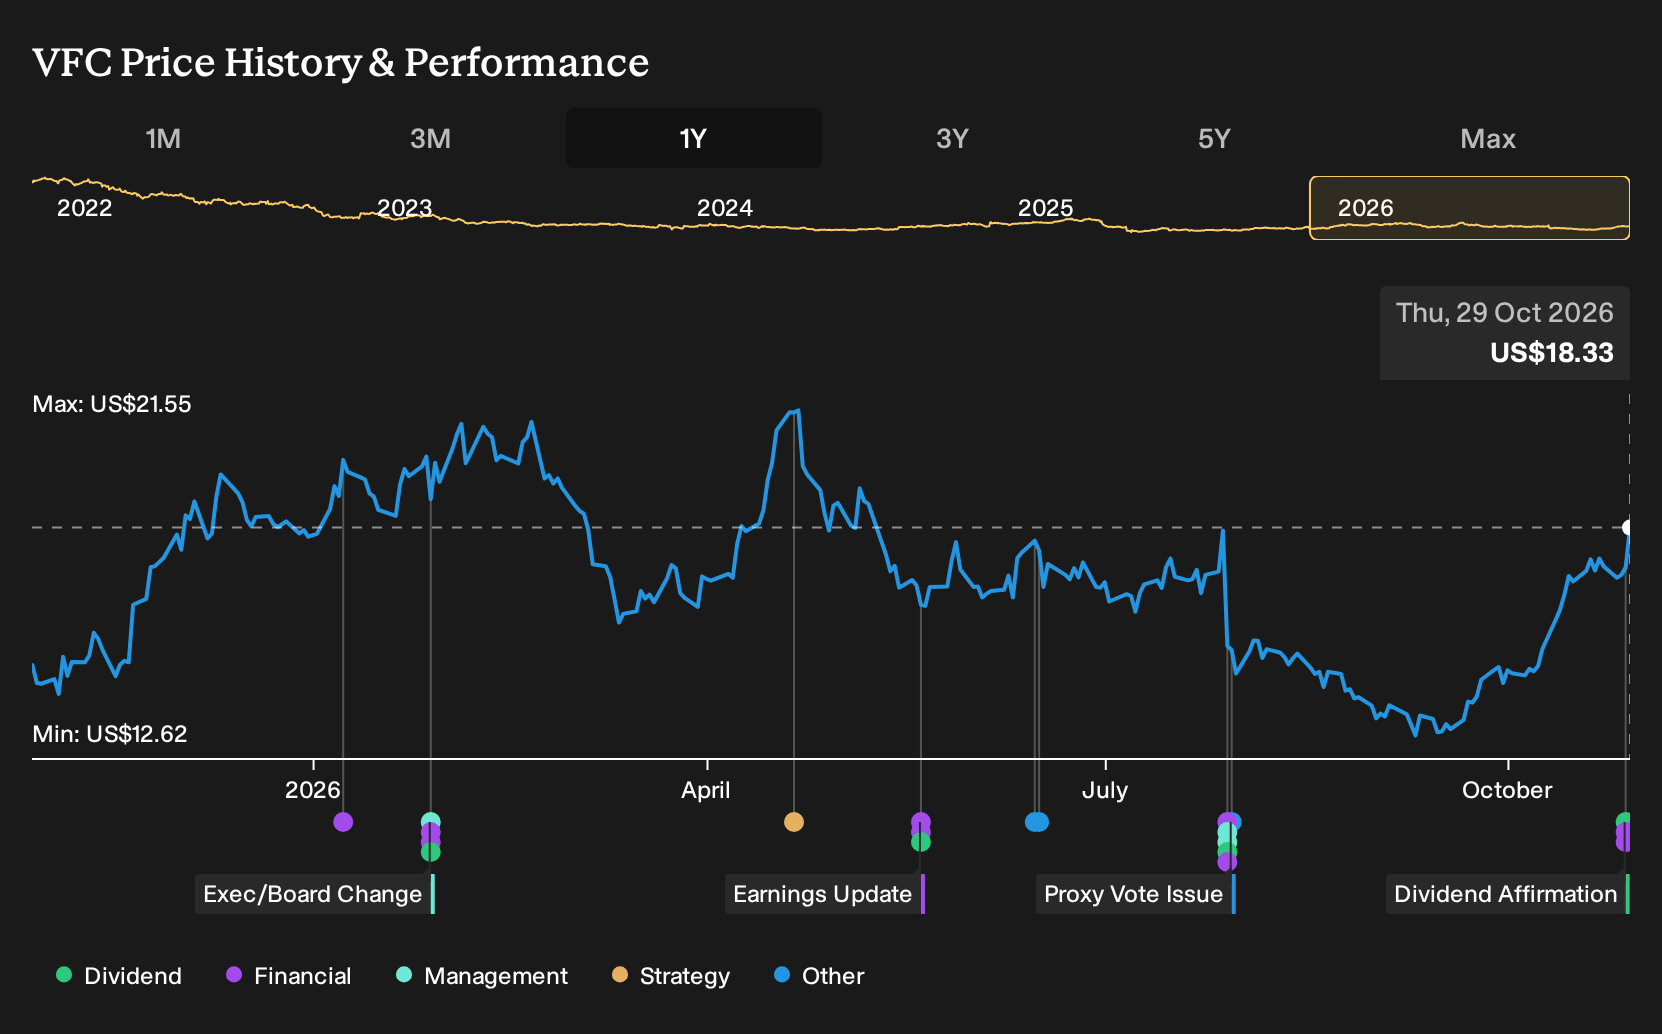Click the Min: US$12.62 label
The width and height of the screenshot is (1662, 1034).
pos(110,734)
